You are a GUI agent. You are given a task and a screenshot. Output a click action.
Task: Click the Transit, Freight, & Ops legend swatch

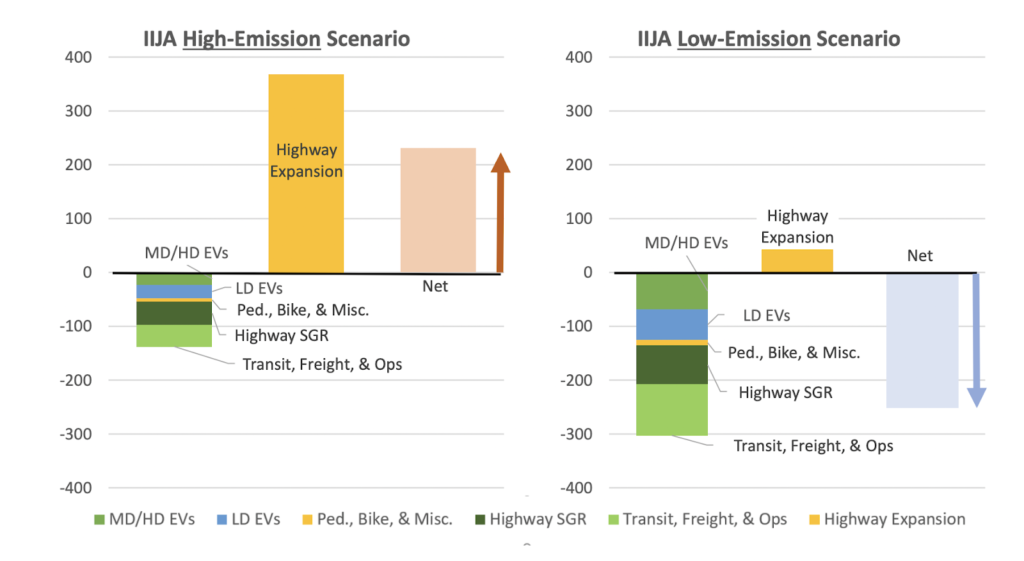tap(613, 520)
